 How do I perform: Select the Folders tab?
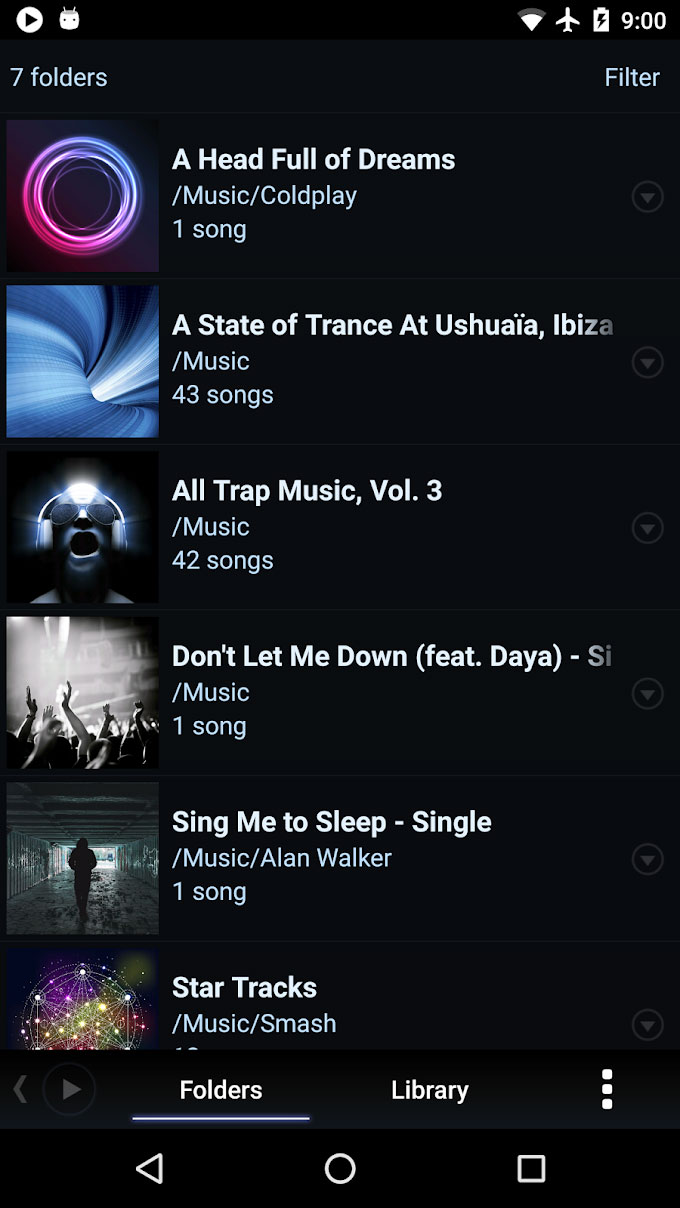220,1089
